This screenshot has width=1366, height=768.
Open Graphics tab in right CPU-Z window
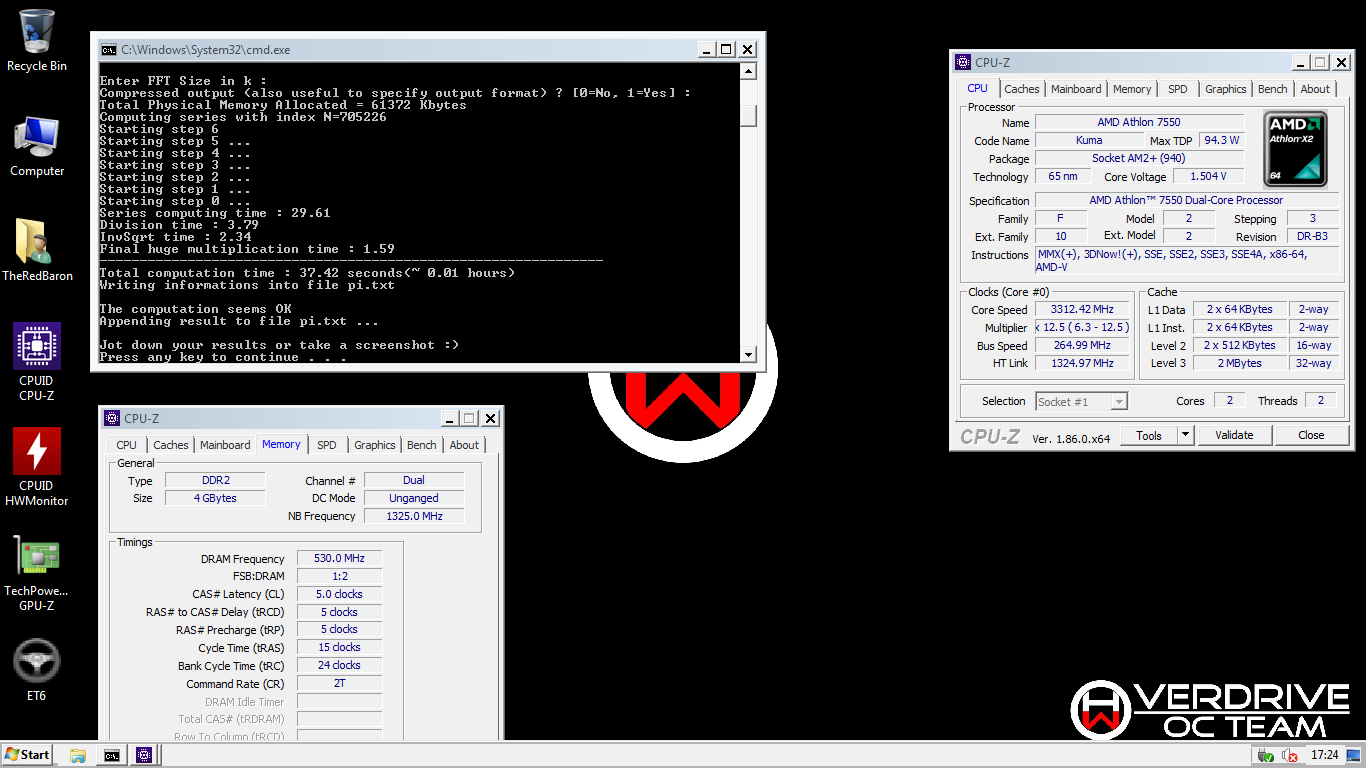1226,89
